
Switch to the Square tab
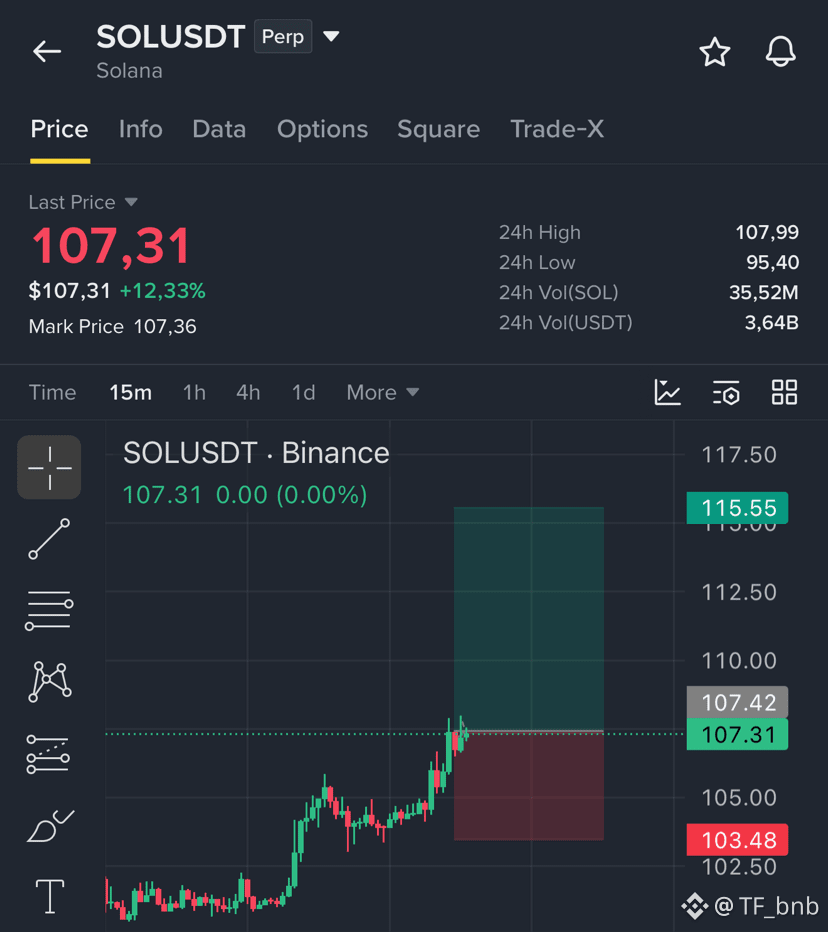coord(438,130)
